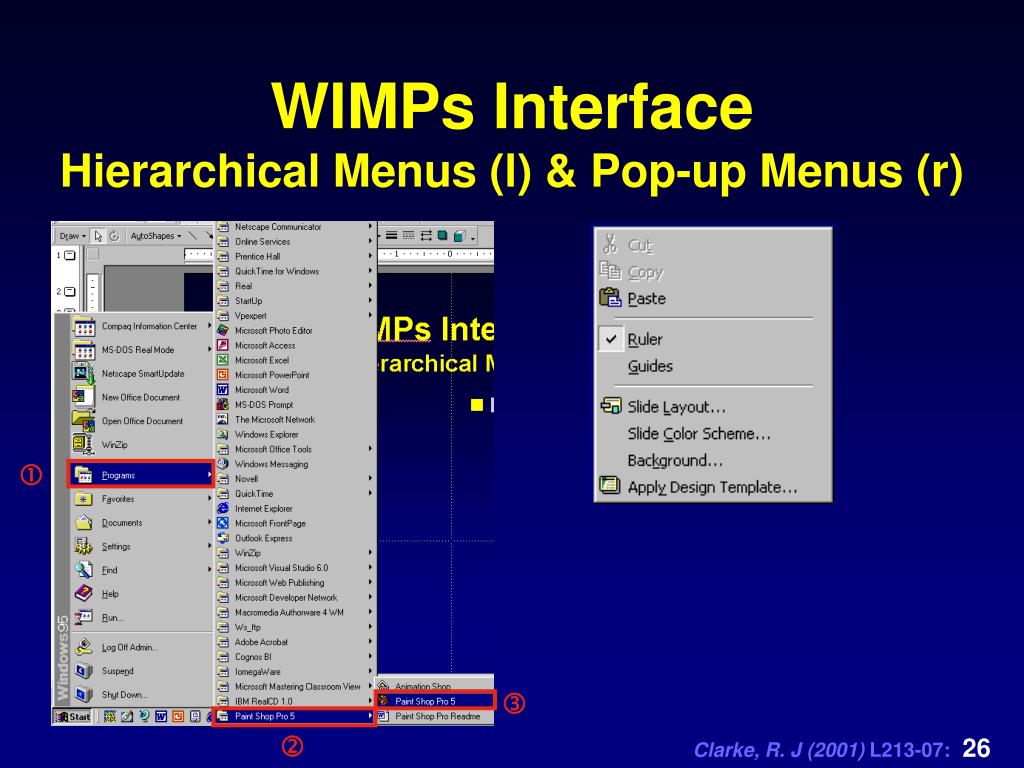
Task: Choose Paste from the pop-up menu
Action: pyautogui.click(x=712, y=298)
